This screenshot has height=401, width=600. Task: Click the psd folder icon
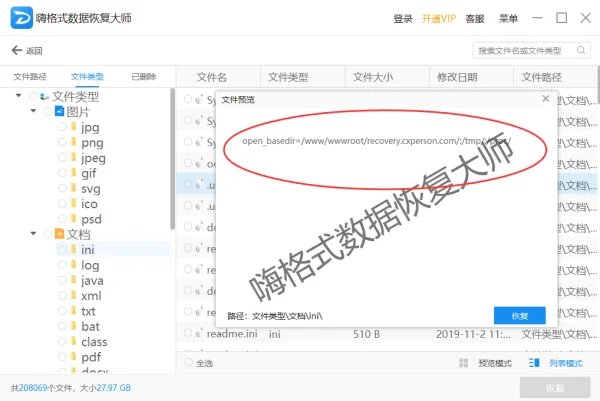(x=74, y=218)
